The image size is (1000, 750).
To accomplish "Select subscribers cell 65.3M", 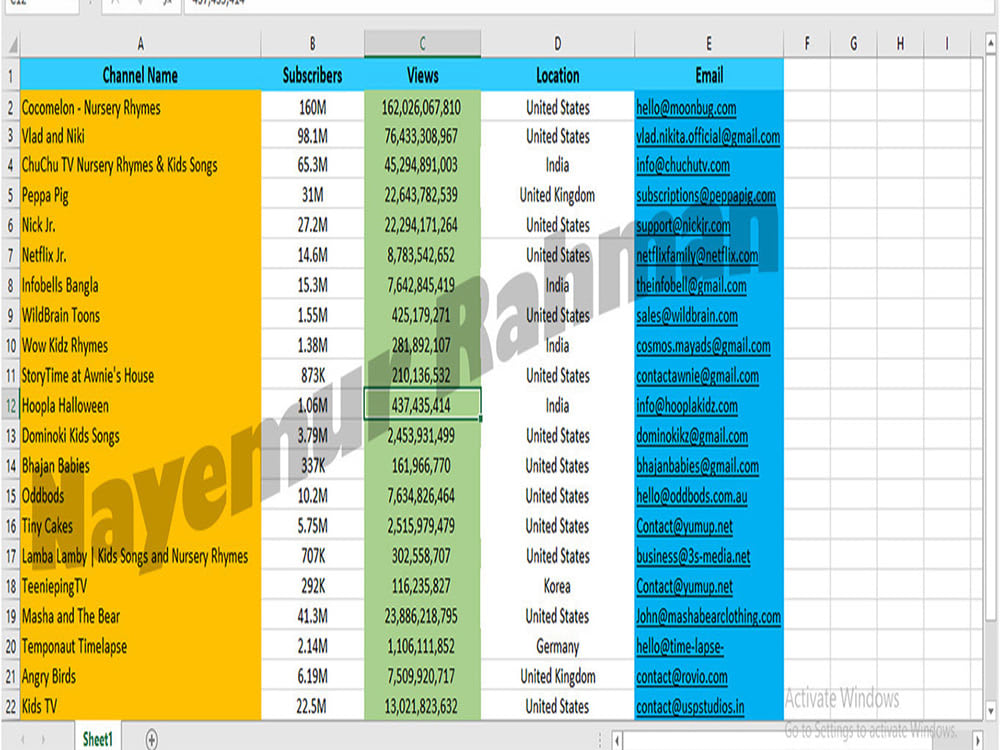I will click(x=312, y=165).
